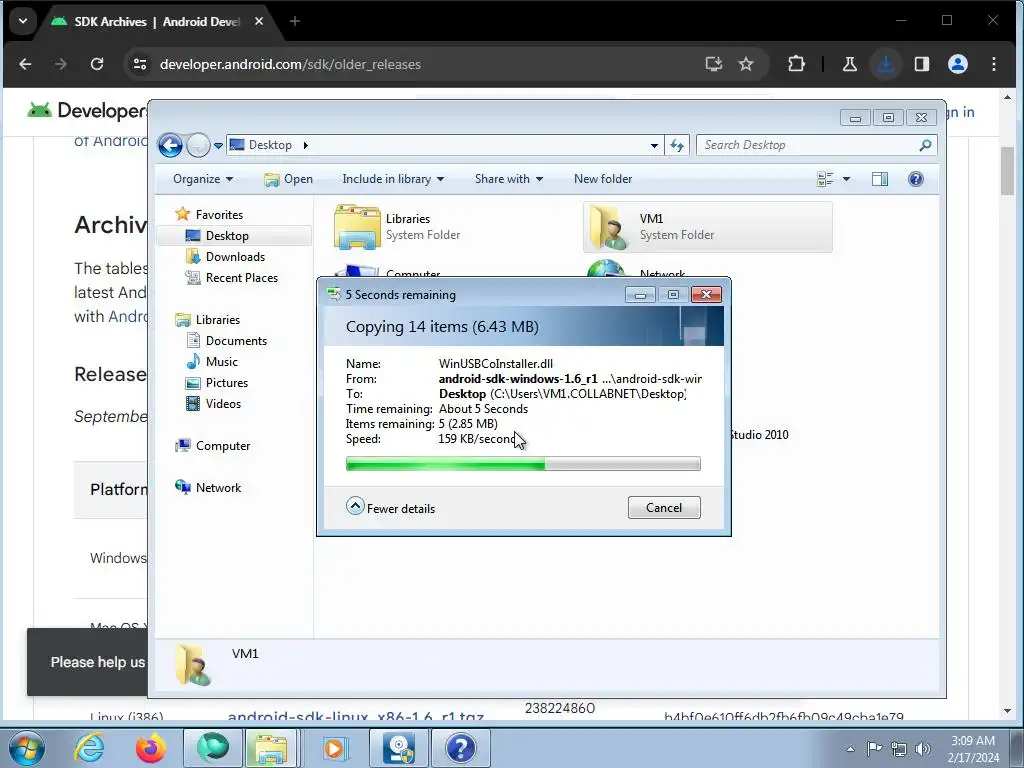Viewport: 1024px width, 768px height.
Task: Toggle the Chrome side panel icon
Action: tap(921, 64)
